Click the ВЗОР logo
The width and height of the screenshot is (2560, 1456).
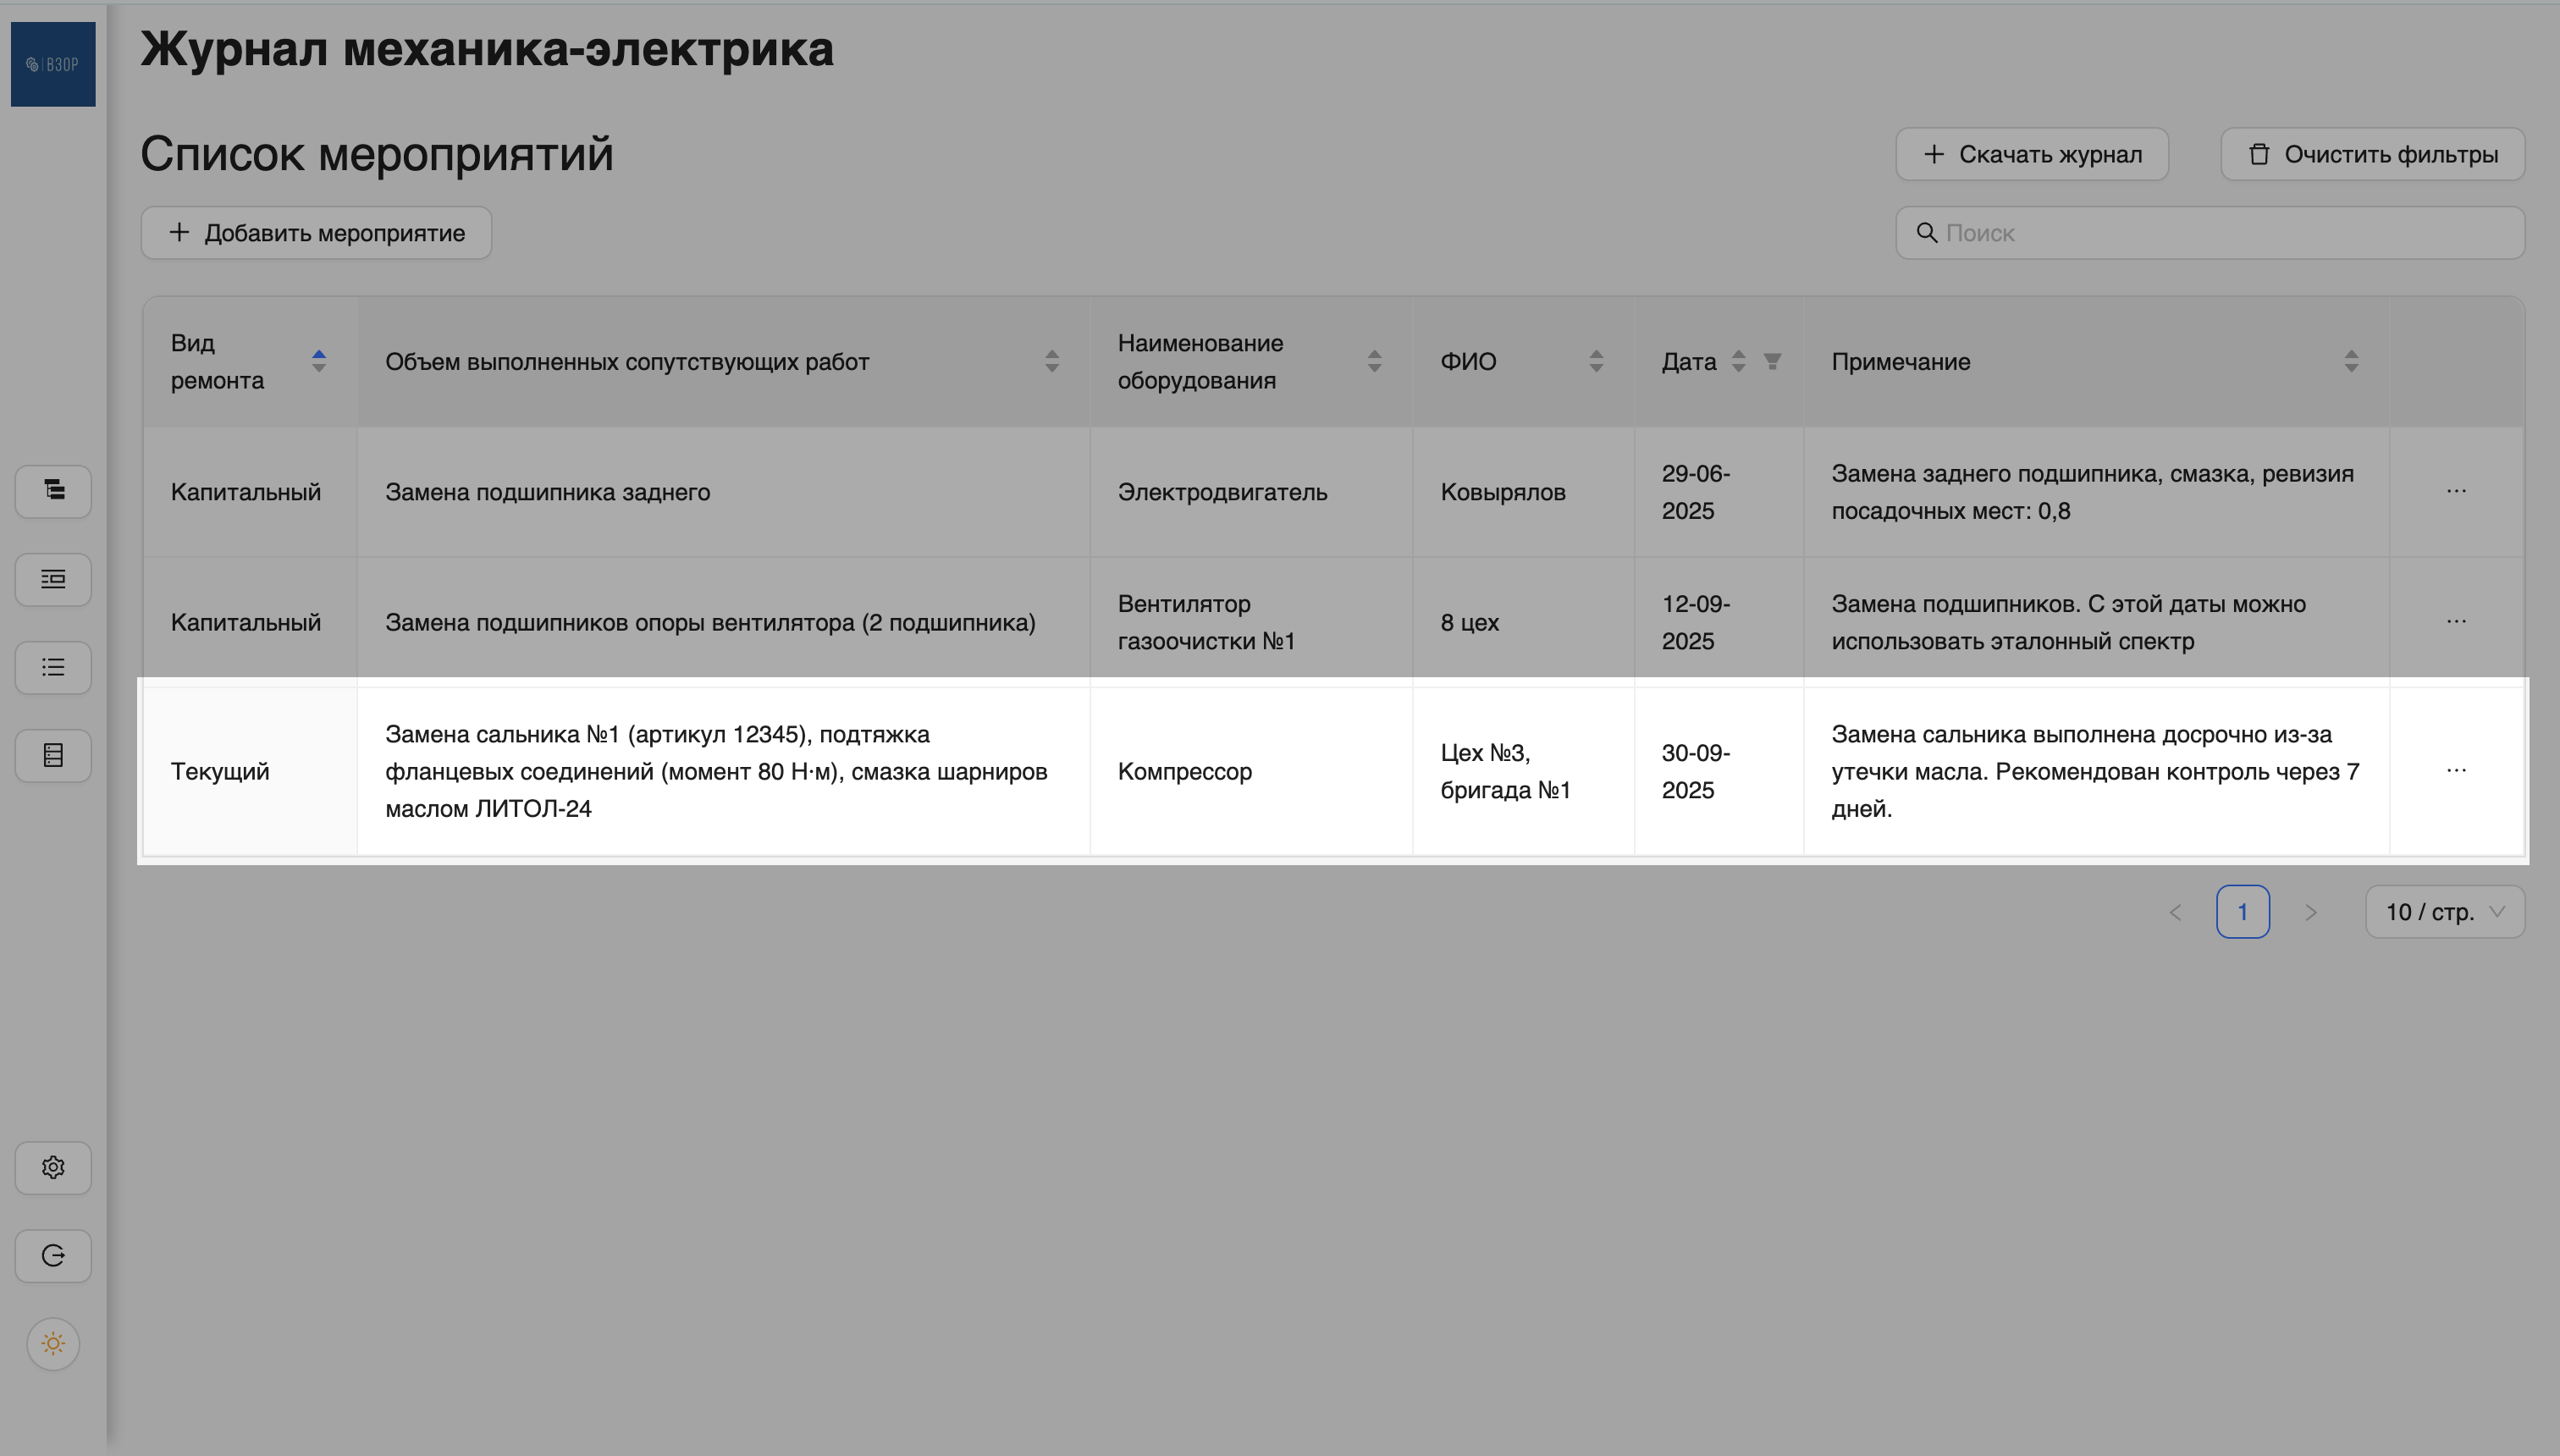click(52, 63)
